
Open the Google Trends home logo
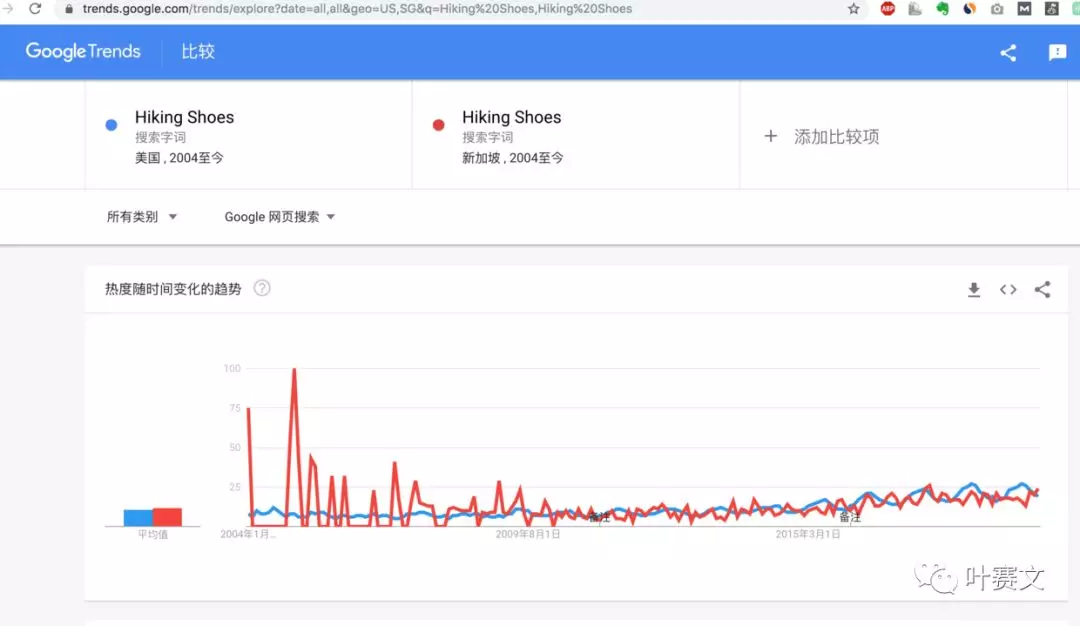pyautogui.click(x=83, y=52)
